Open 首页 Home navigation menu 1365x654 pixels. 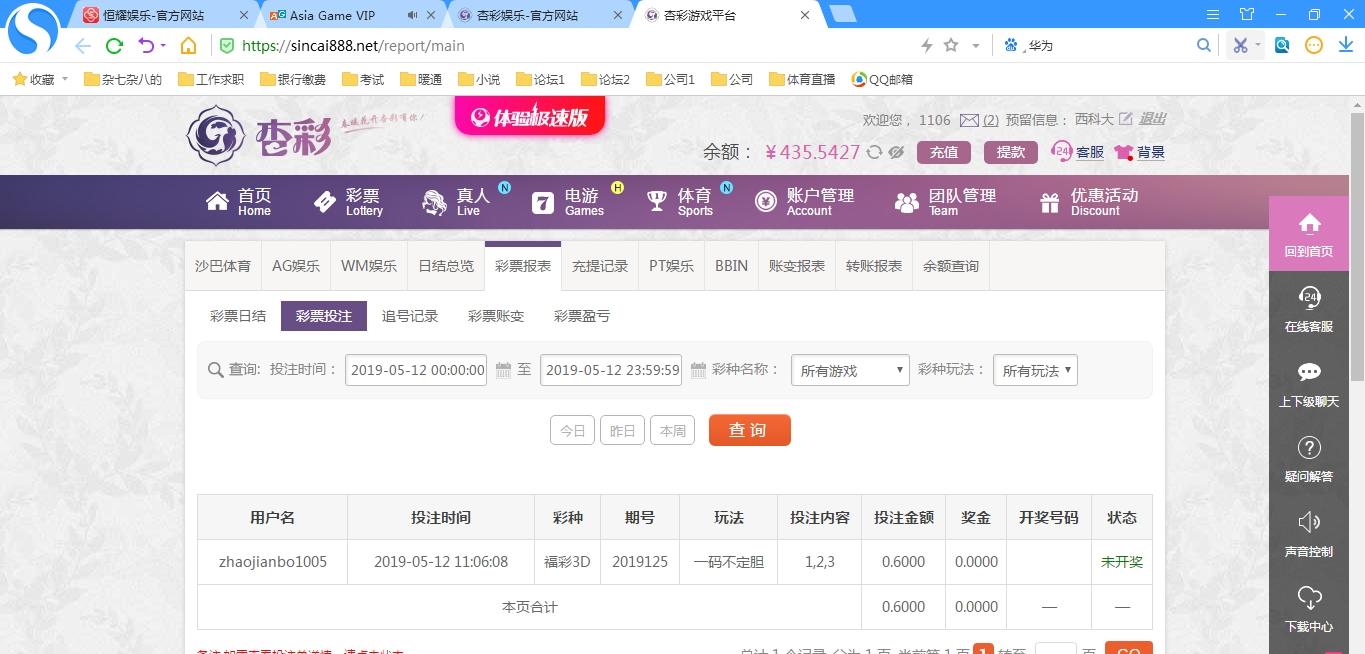[x=239, y=202]
